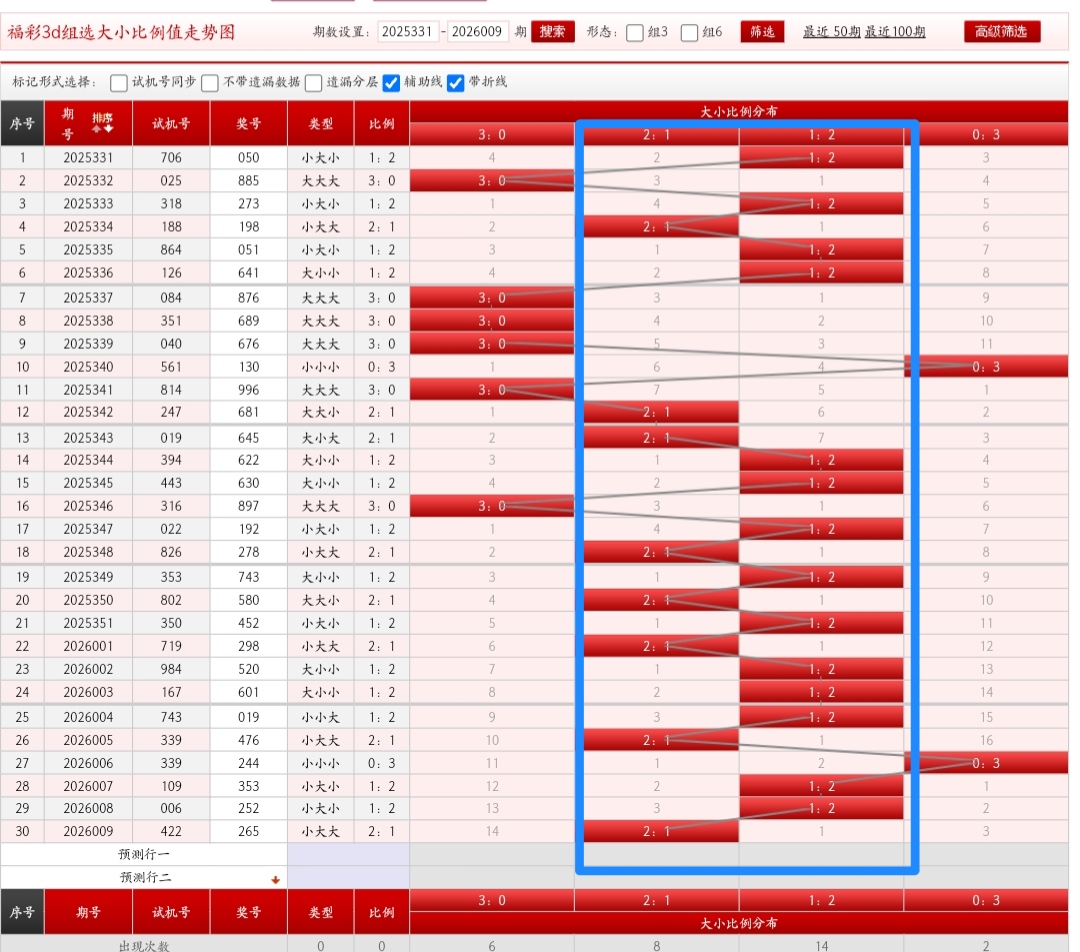Click the 筛选 filter button

[762, 32]
